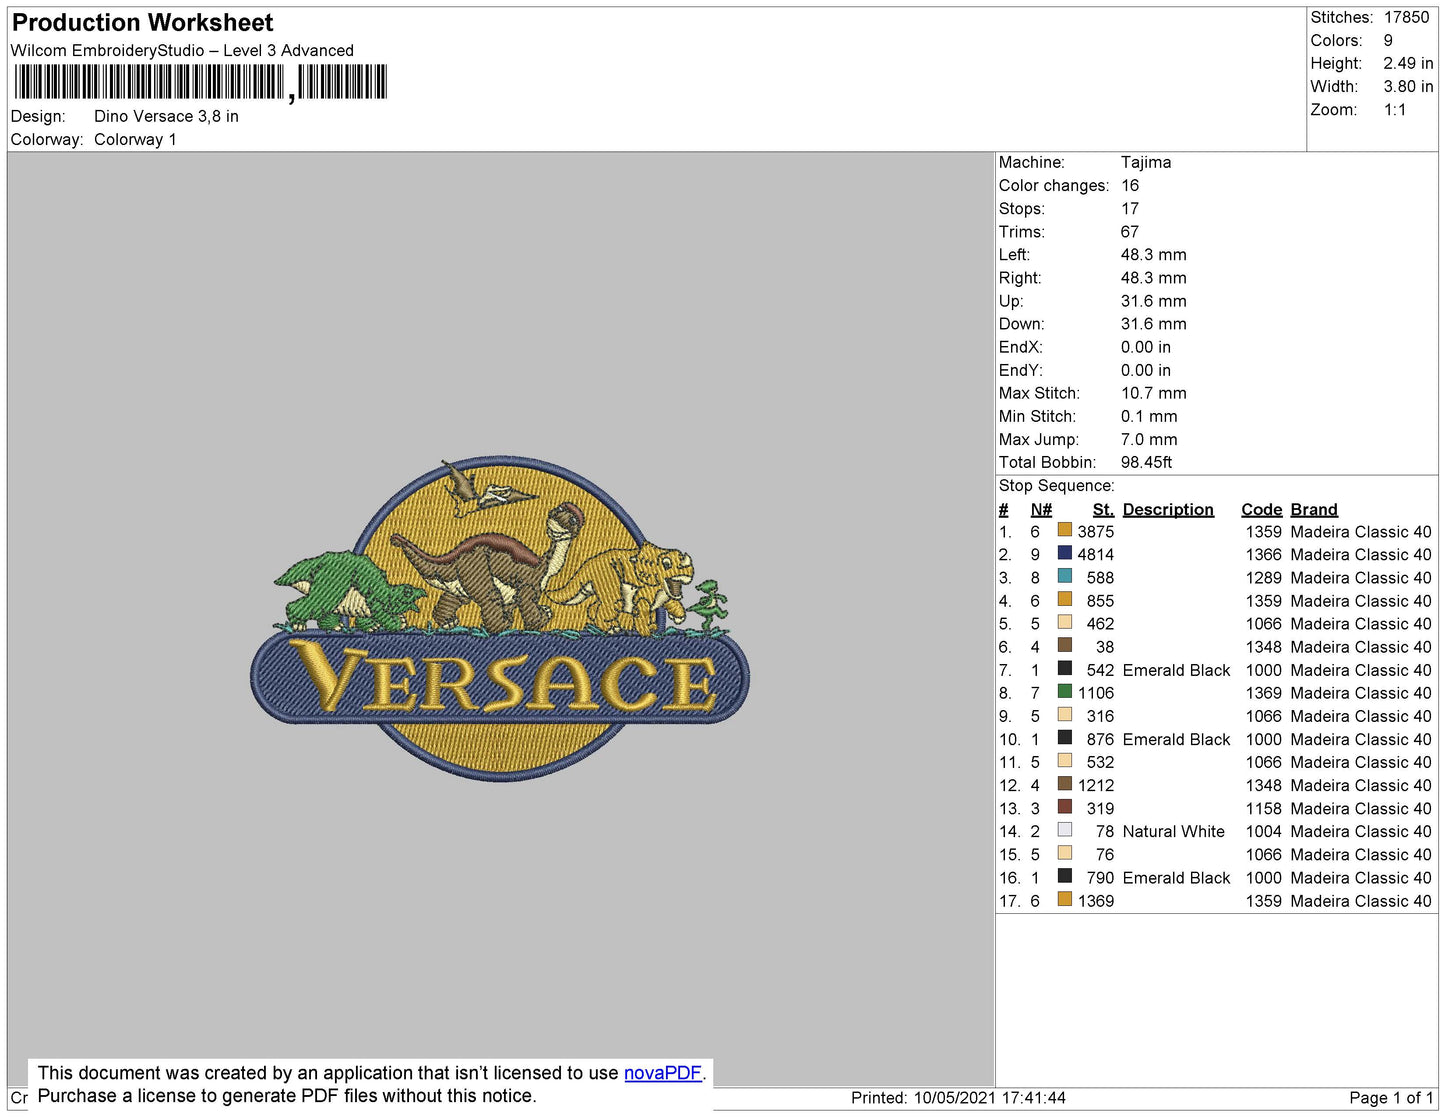
Task: Select stop 7 black color swatch
Action: coord(1065,668)
